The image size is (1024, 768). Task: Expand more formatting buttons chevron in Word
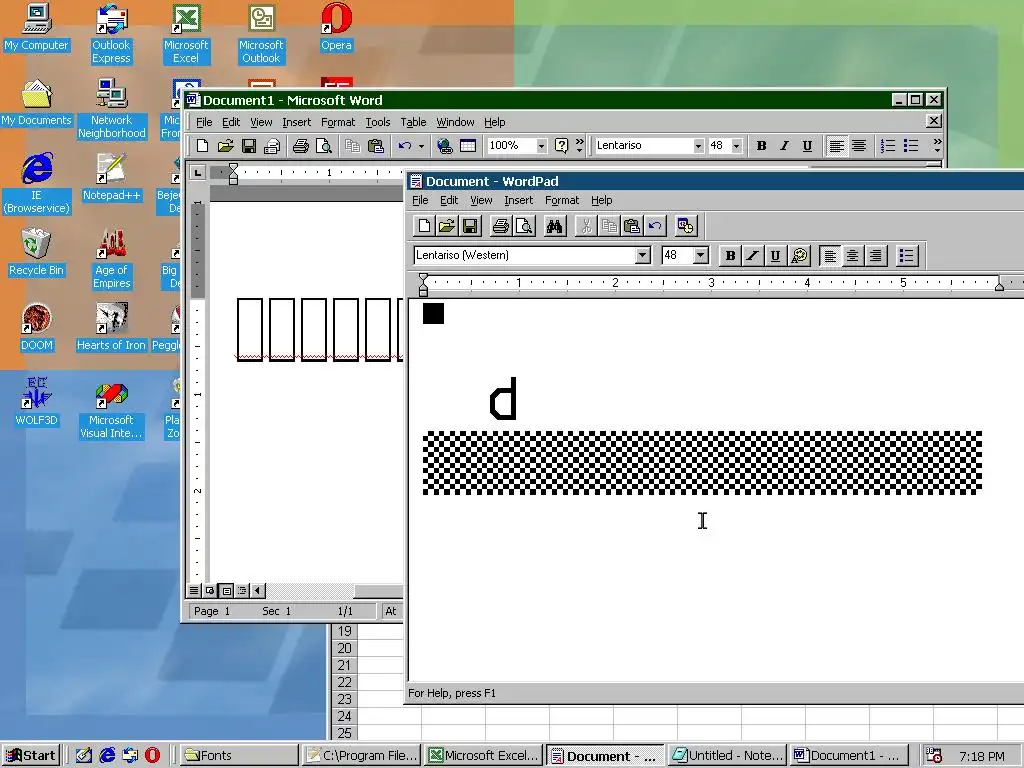coord(937,145)
